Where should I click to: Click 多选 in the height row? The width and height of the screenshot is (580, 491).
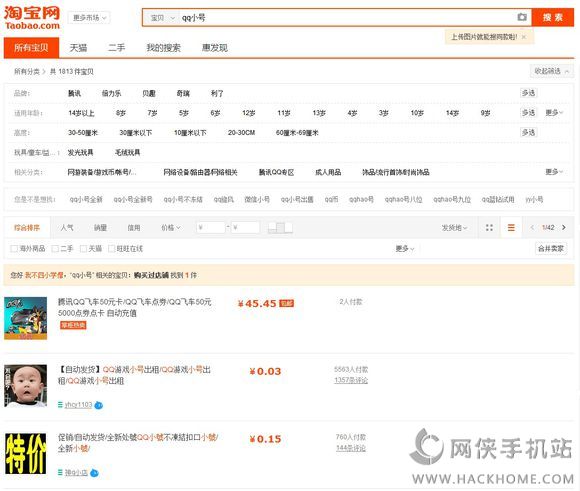(x=528, y=132)
